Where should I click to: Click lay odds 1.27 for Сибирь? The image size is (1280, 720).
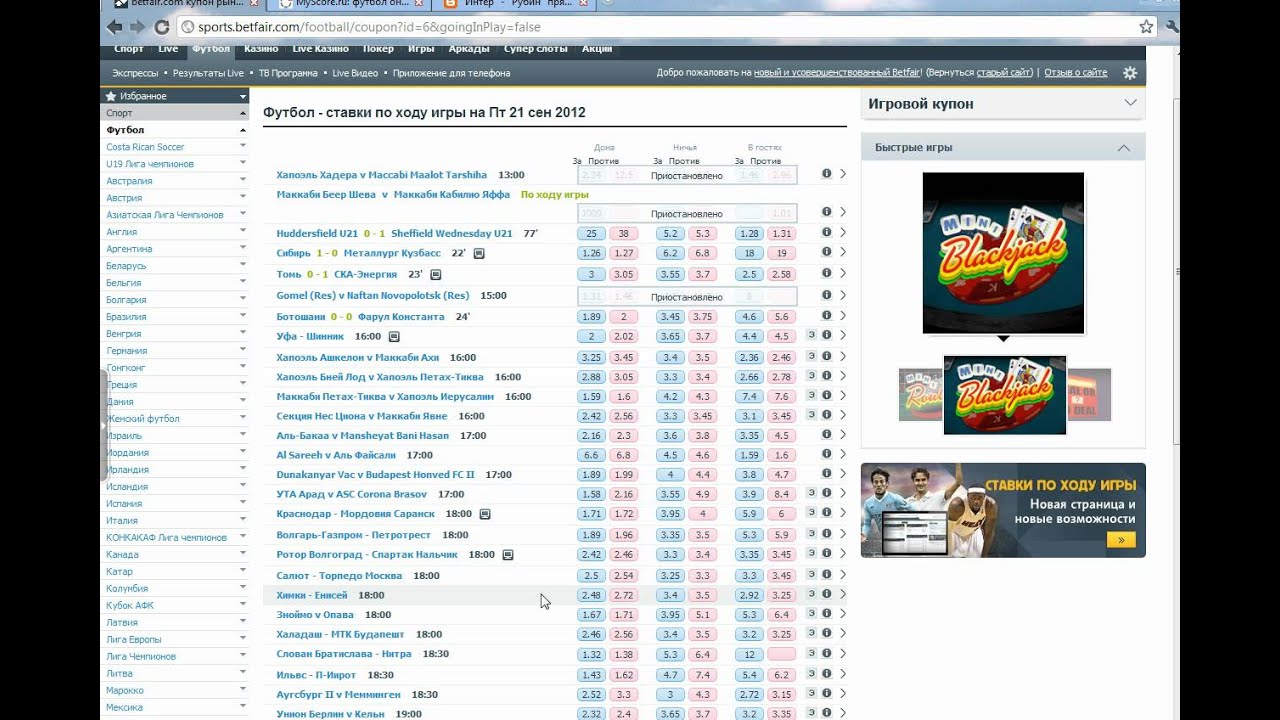click(624, 253)
